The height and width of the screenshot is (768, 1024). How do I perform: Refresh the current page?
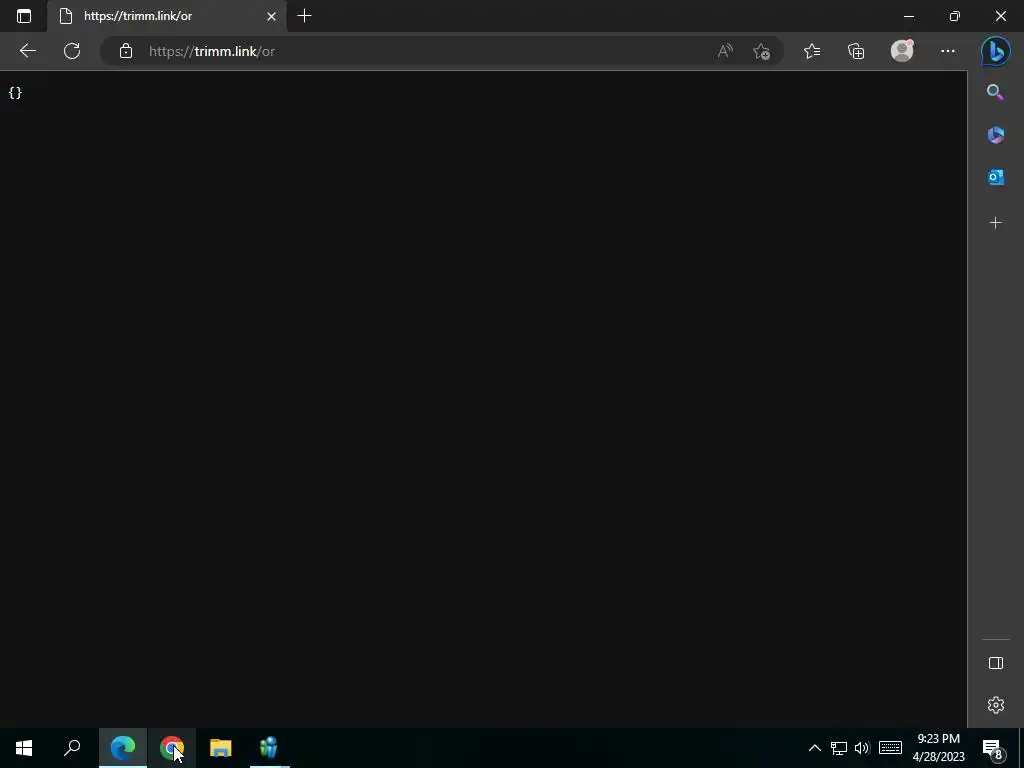tap(72, 51)
